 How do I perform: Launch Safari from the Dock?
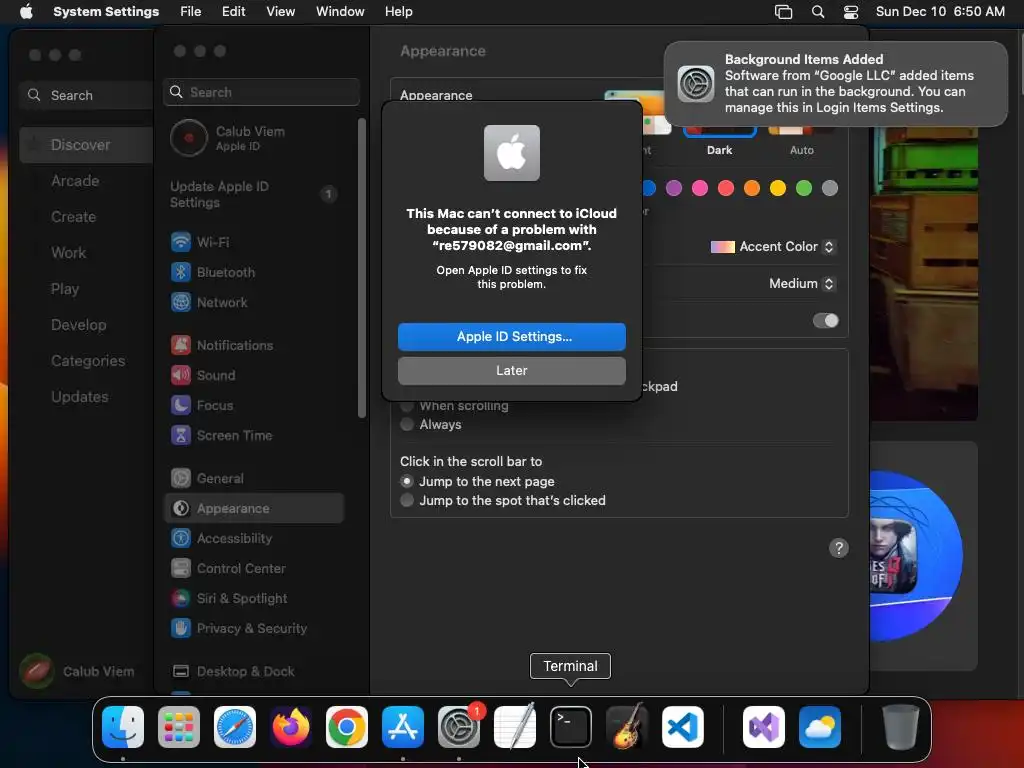point(235,726)
